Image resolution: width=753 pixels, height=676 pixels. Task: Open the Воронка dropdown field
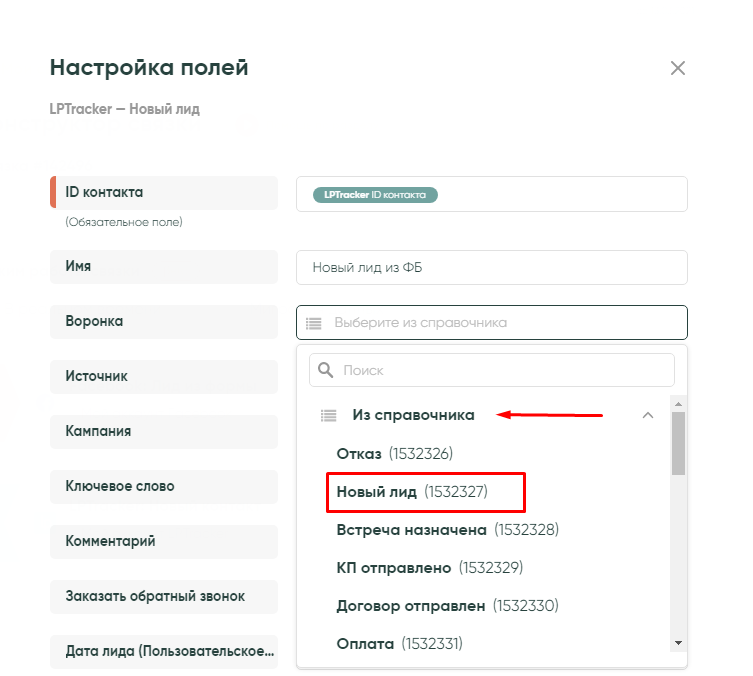click(x=492, y=323)
